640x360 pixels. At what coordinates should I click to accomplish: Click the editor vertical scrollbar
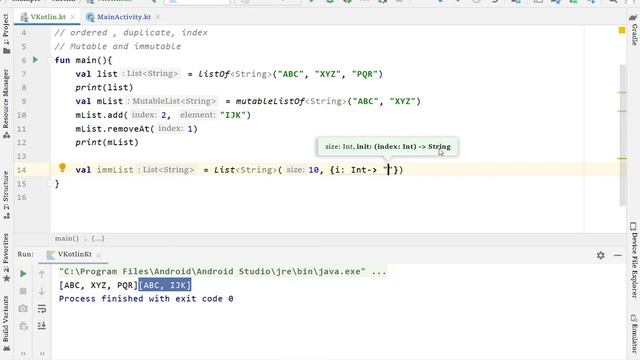(622, 135)
